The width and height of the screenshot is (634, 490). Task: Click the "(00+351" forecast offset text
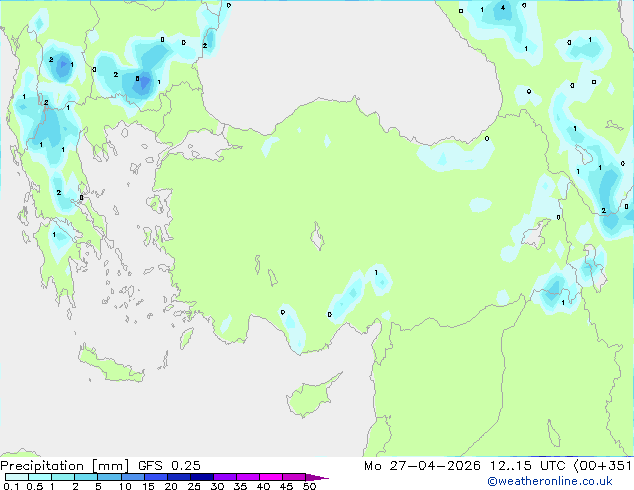tap(602, 465)
